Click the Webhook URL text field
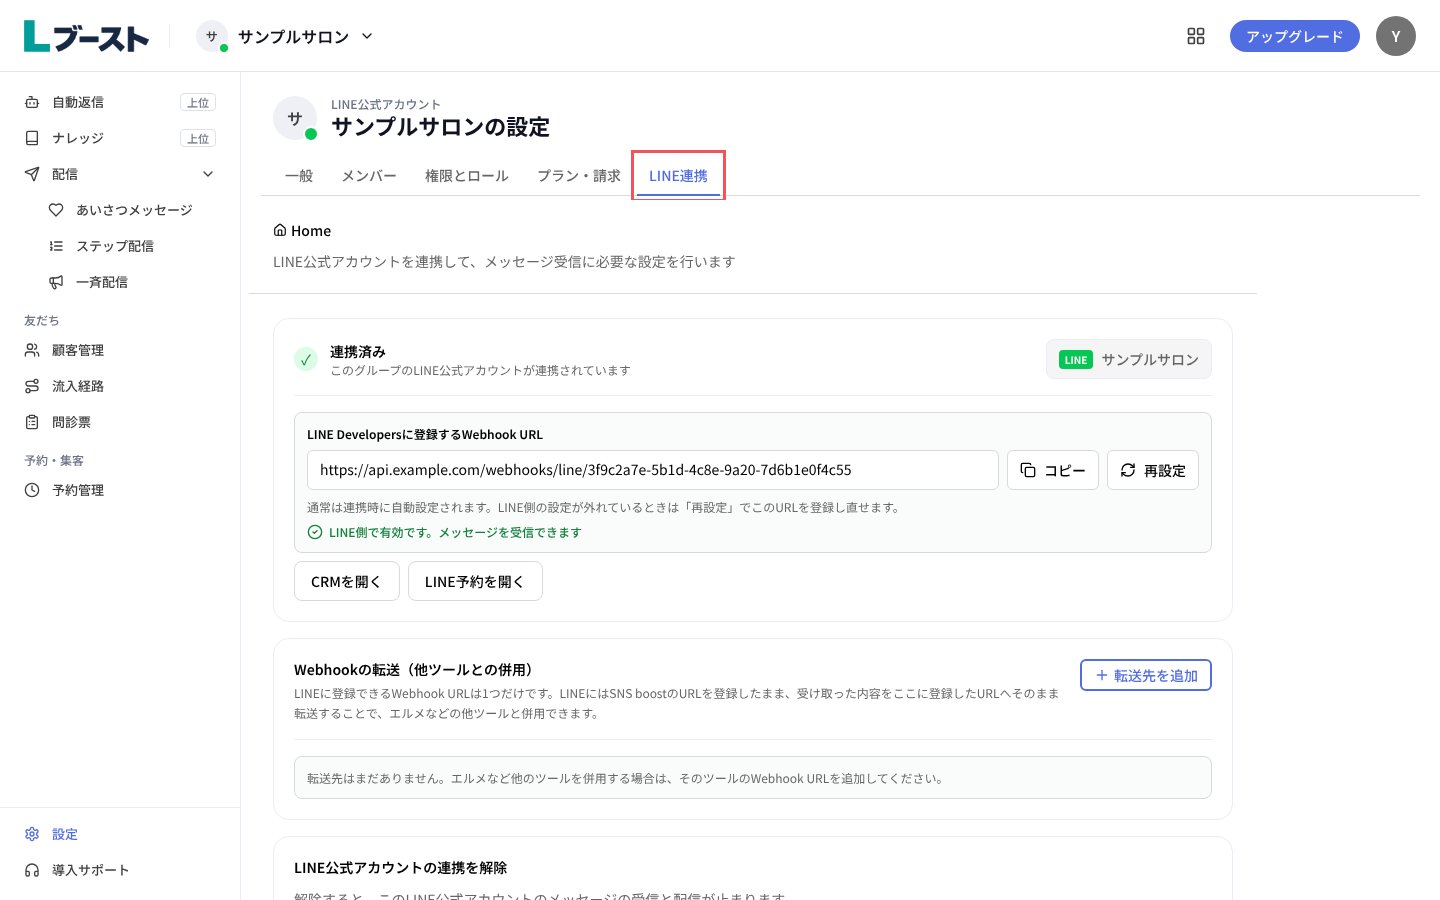Viewport: 1440px width, 900px height. click(653, 470)
